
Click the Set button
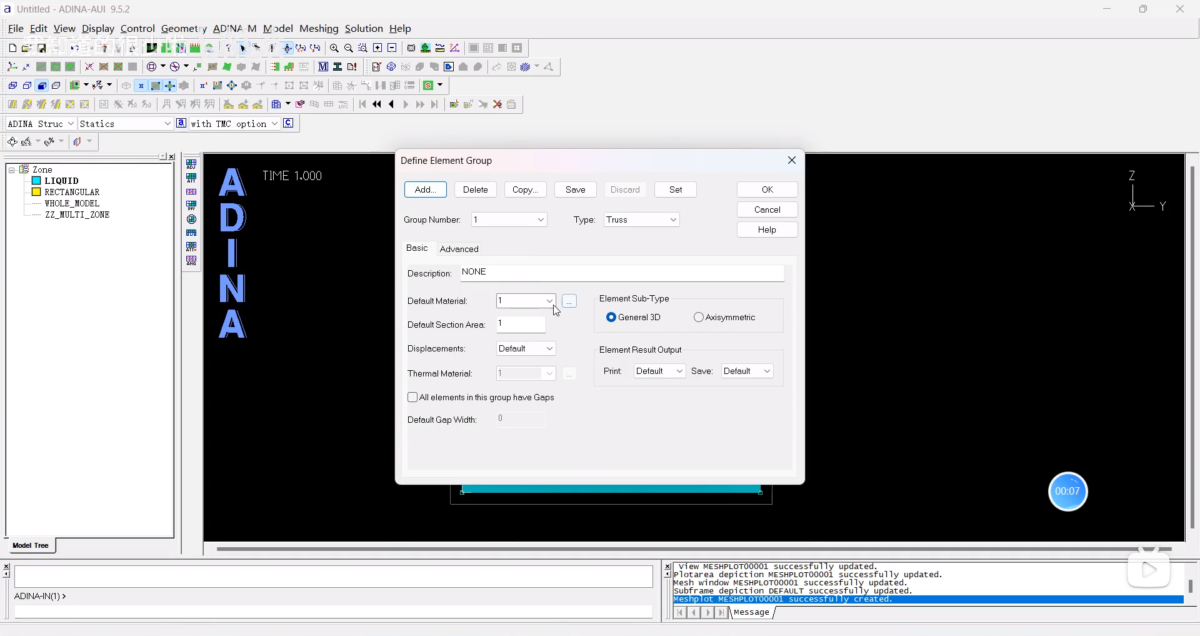[x=675, y=189]
